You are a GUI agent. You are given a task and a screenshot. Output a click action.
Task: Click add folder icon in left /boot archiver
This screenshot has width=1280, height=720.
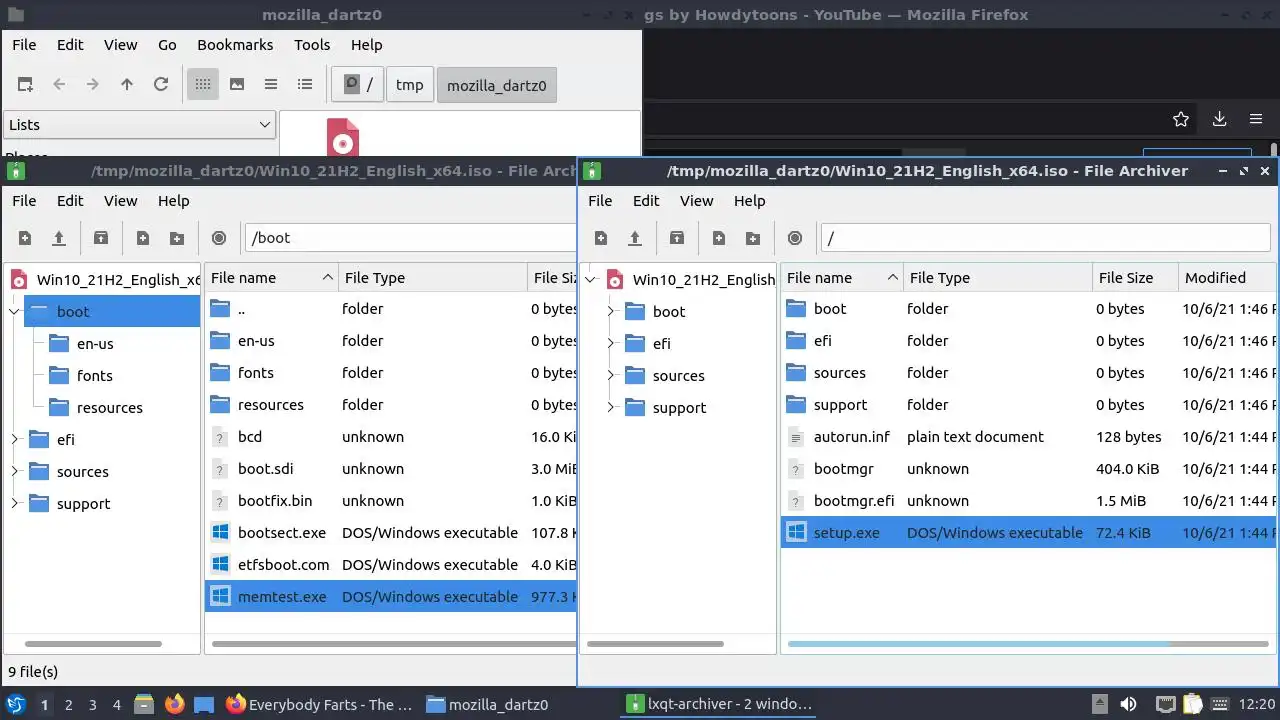coord(177,238)
